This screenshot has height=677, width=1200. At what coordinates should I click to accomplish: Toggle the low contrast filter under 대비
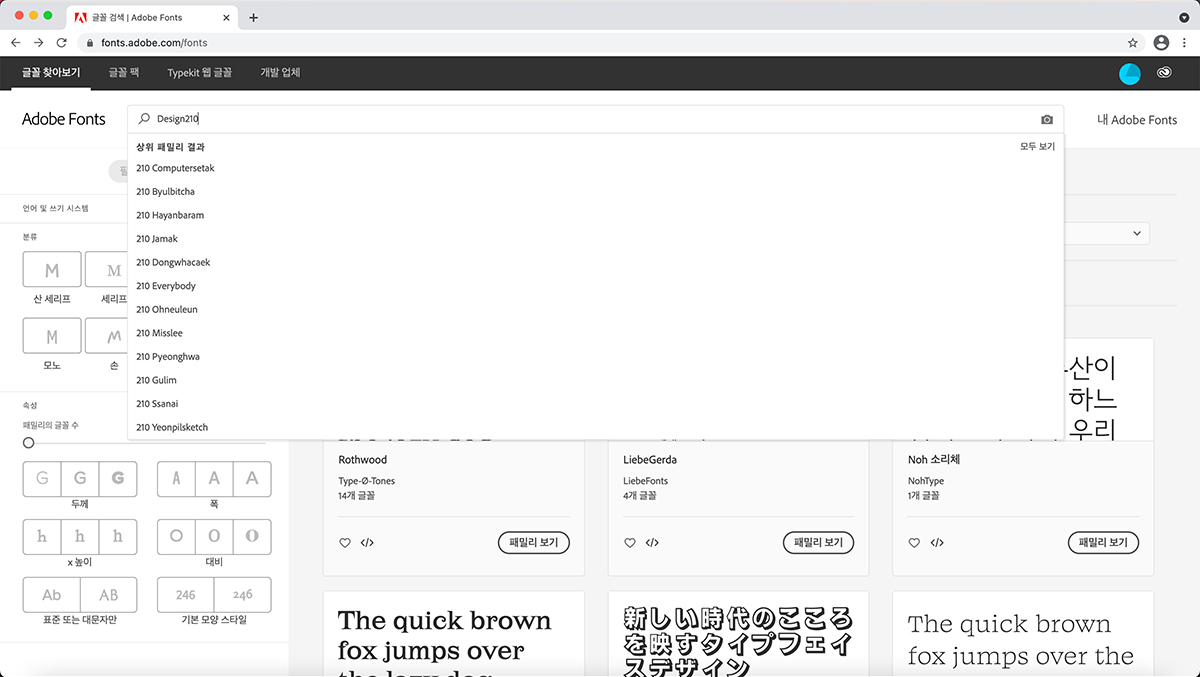[176, 536]
